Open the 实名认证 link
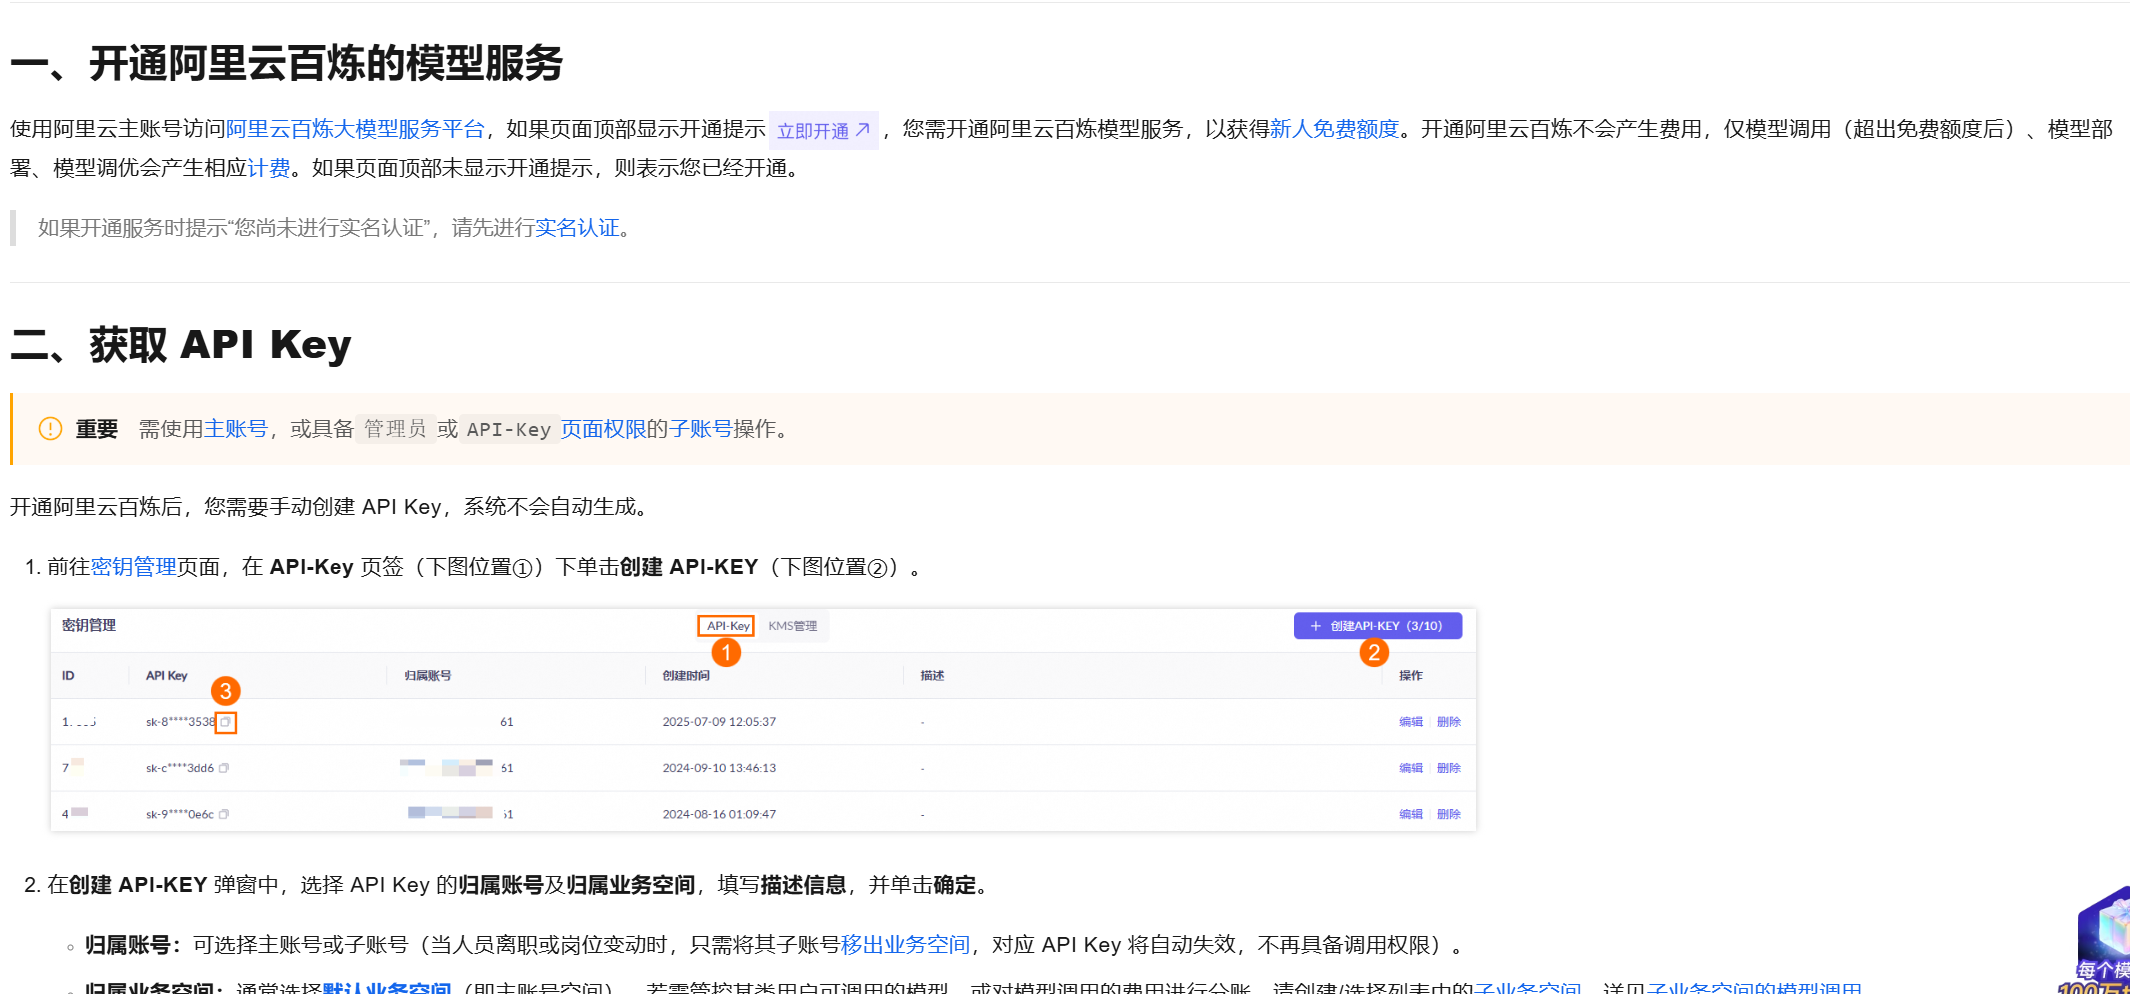Image resolution: width=2130 pixels, height=994 pixels. 577,228
